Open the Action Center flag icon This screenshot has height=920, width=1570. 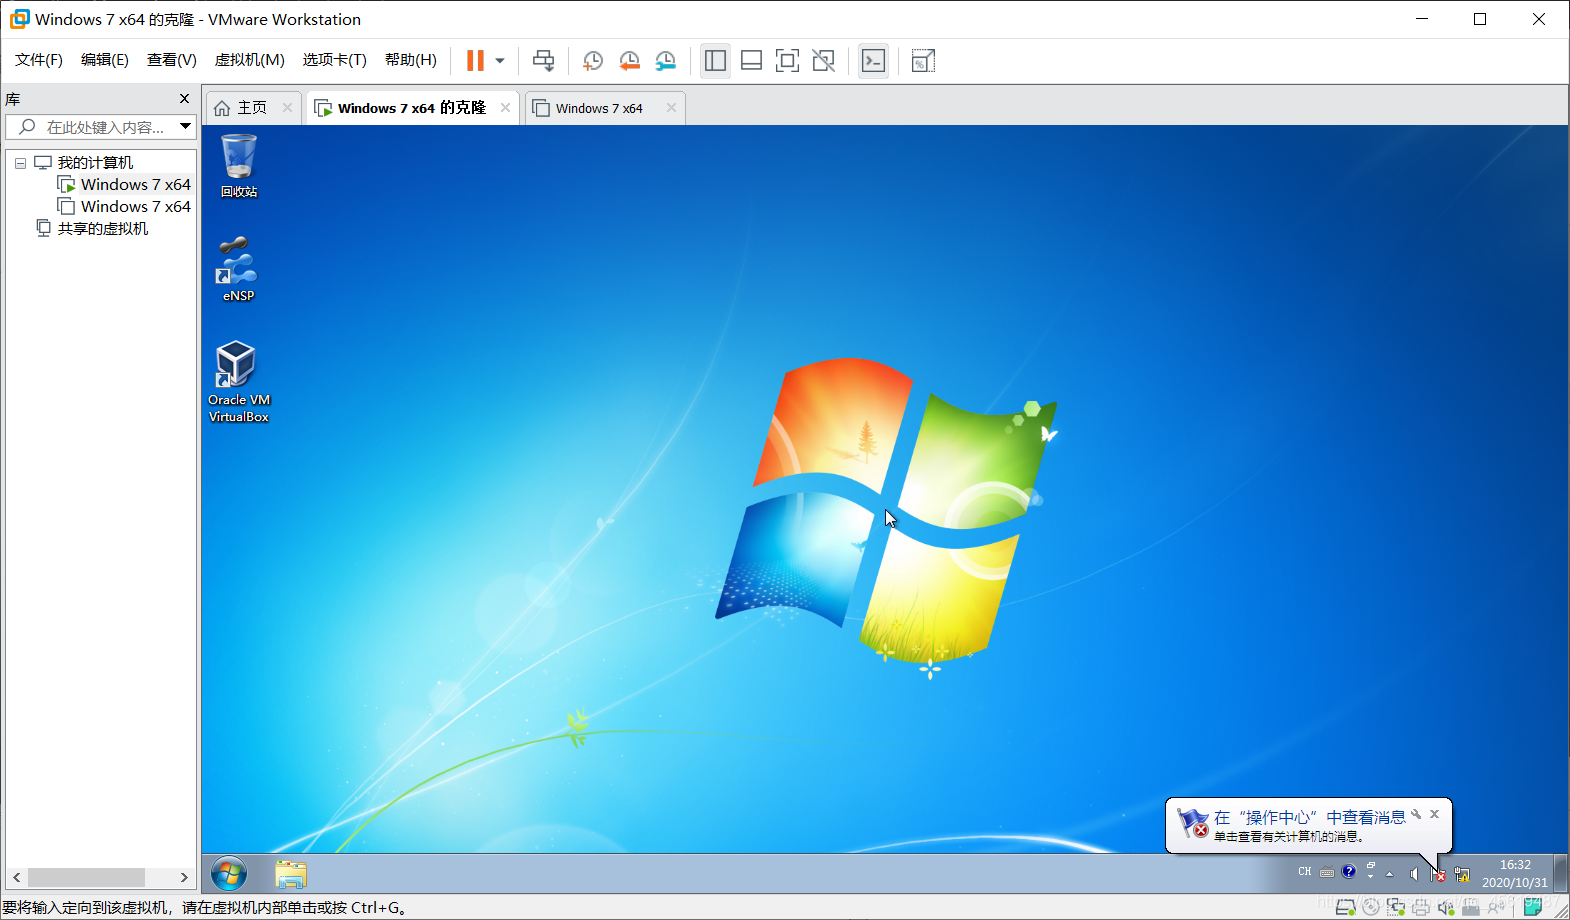pyautogui.click(x=1438, y=874)
